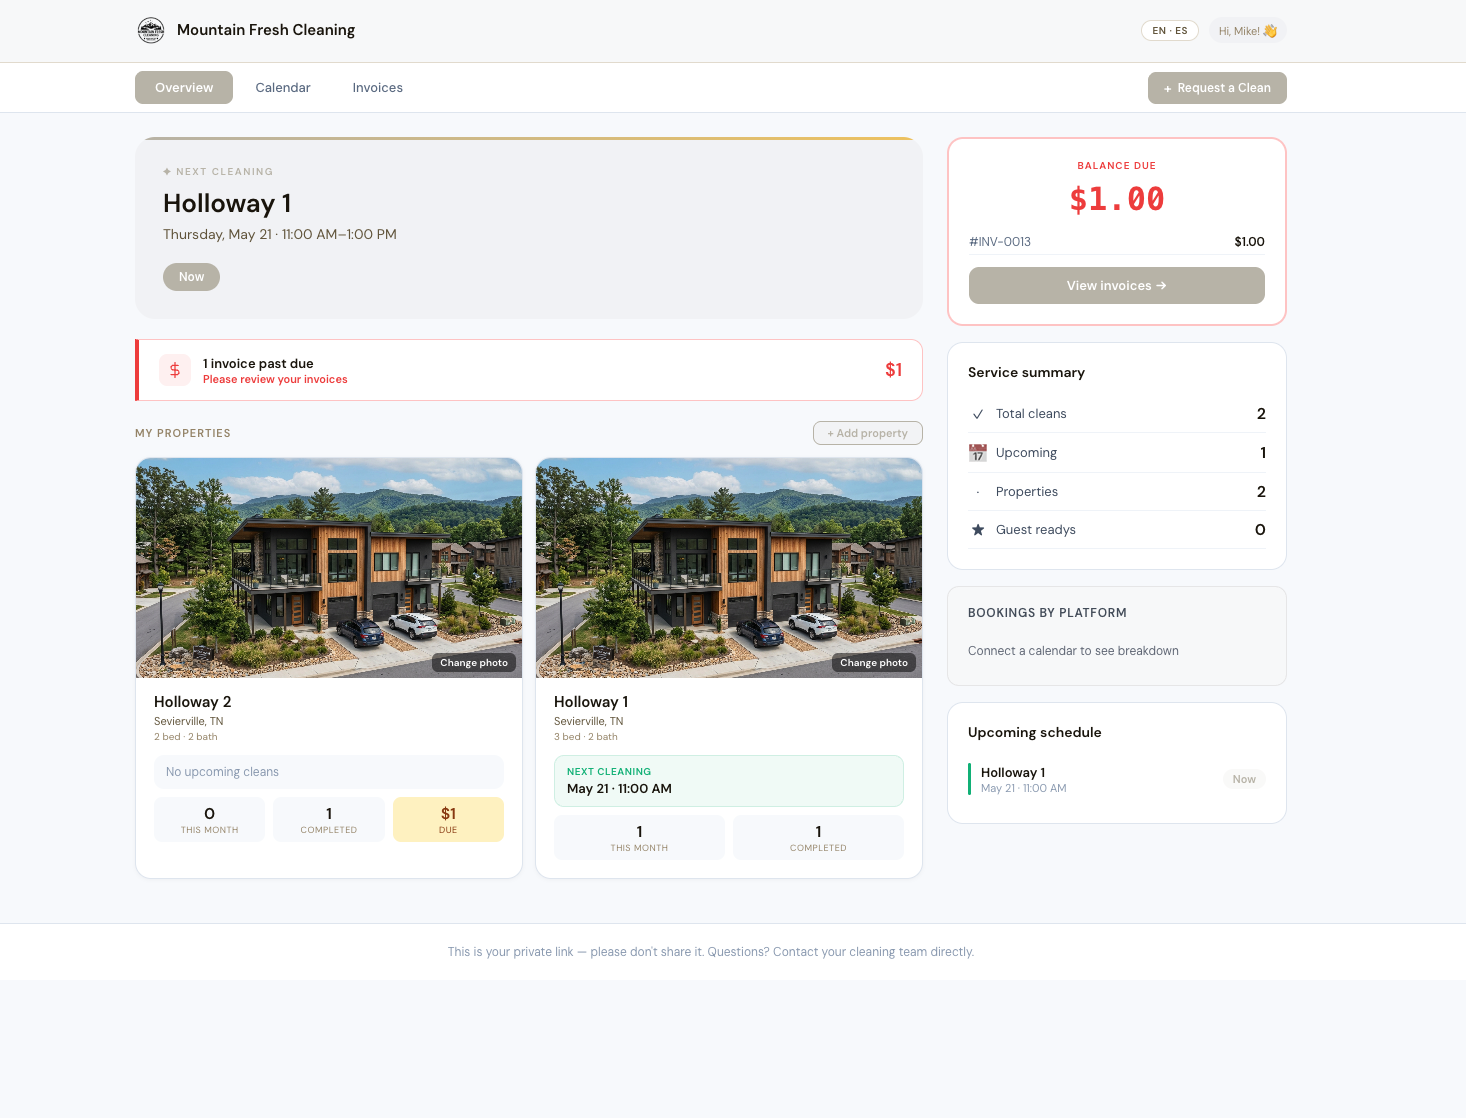Click Change photo on Holloway 2 card
1466x1118 pixels.
(x=474, y=663)
